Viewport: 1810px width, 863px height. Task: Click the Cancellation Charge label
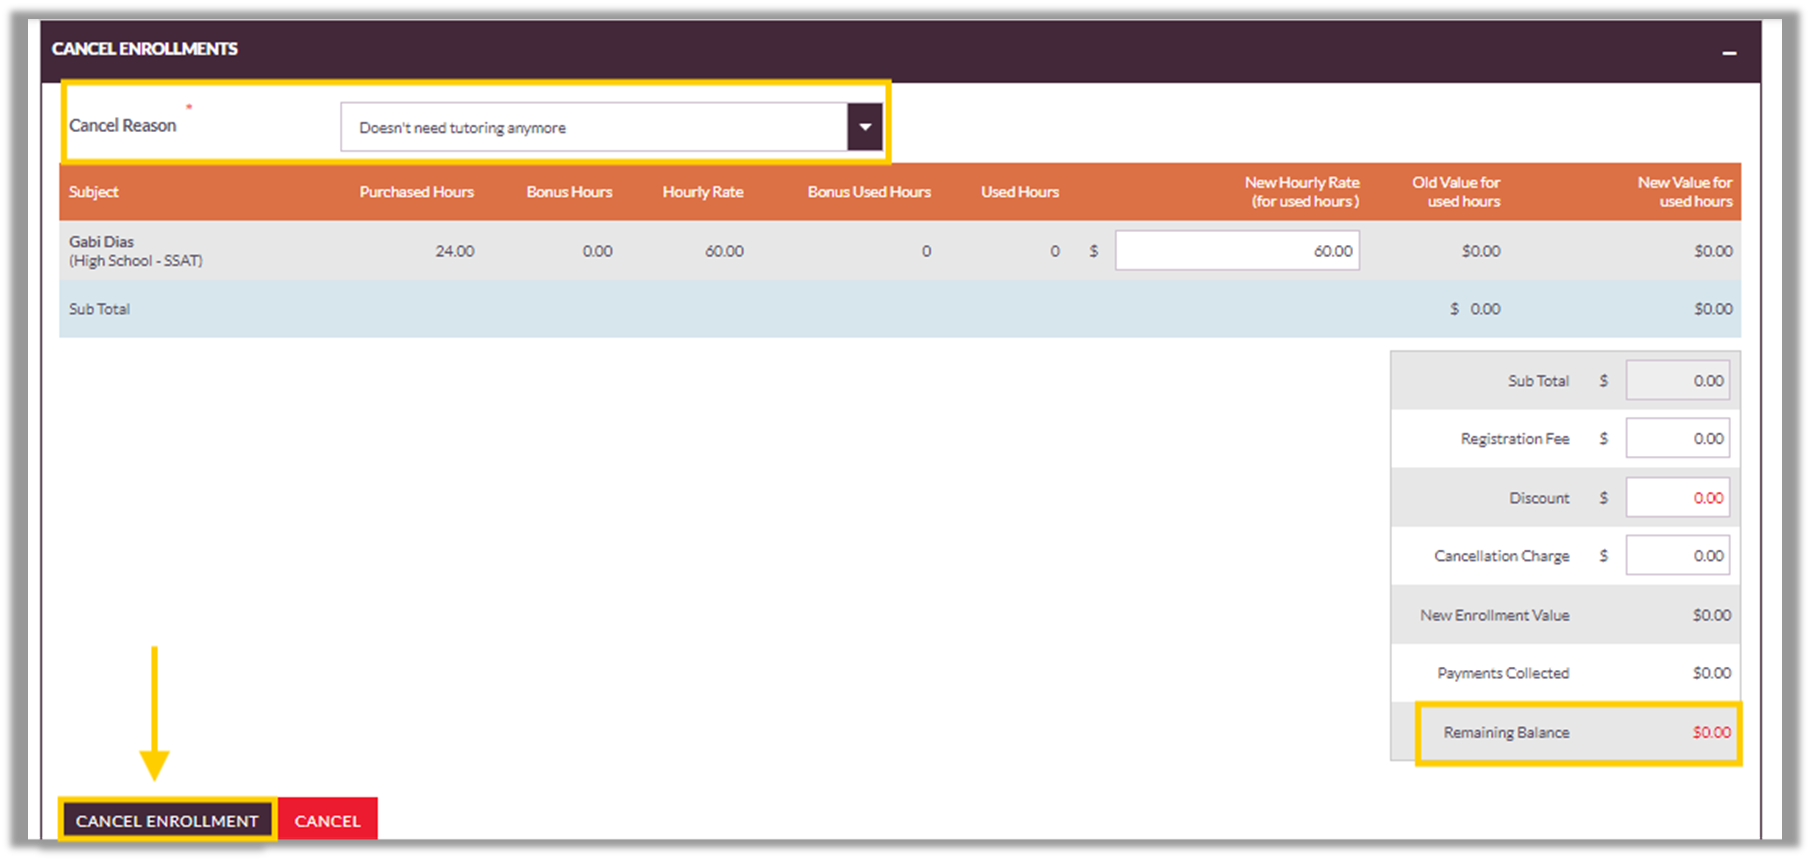click(1502, 556)
